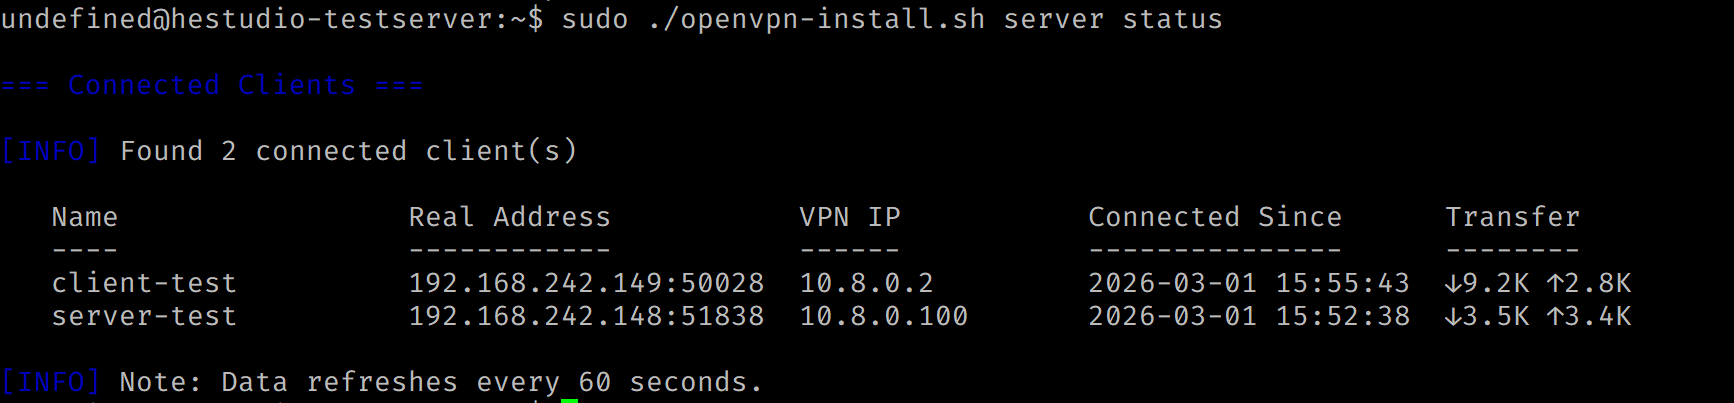
Task: Click the Name column header
Action: 85,217
